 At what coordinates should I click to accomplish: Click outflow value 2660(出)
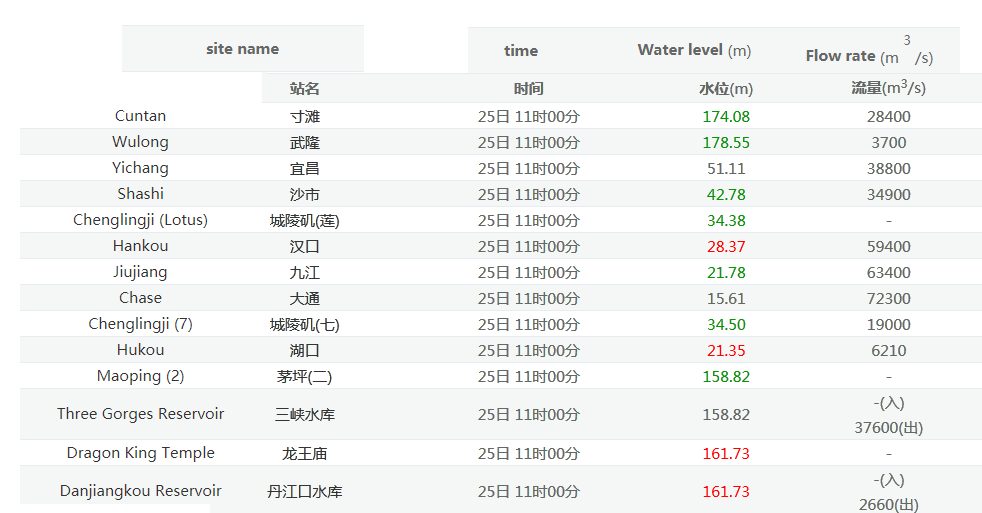click(x=889, y=505)
